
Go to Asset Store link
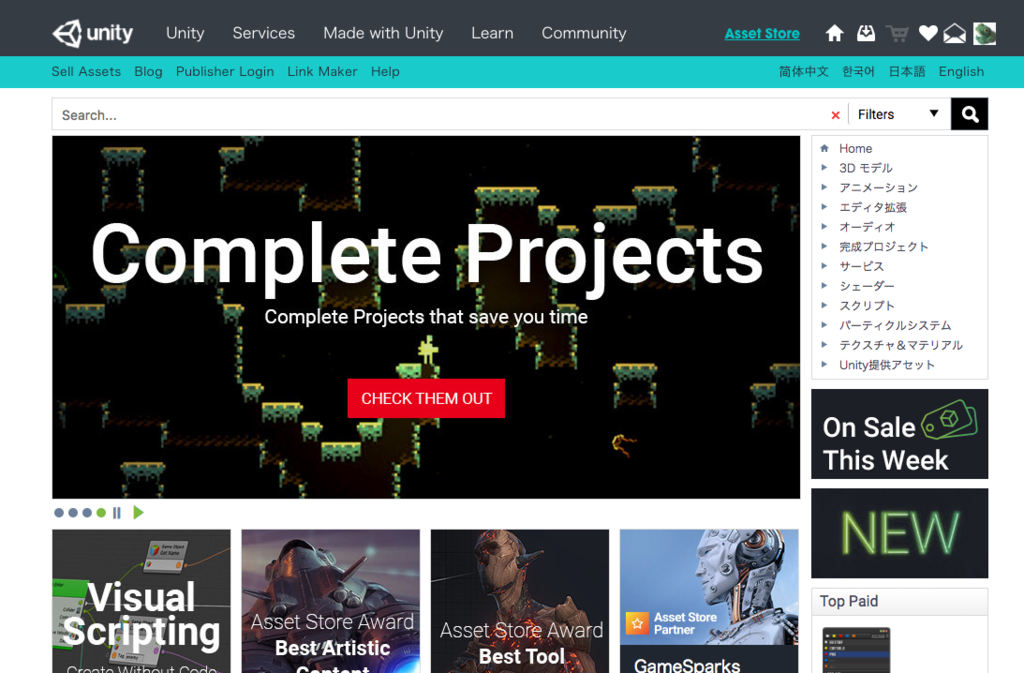click(762, 33)
